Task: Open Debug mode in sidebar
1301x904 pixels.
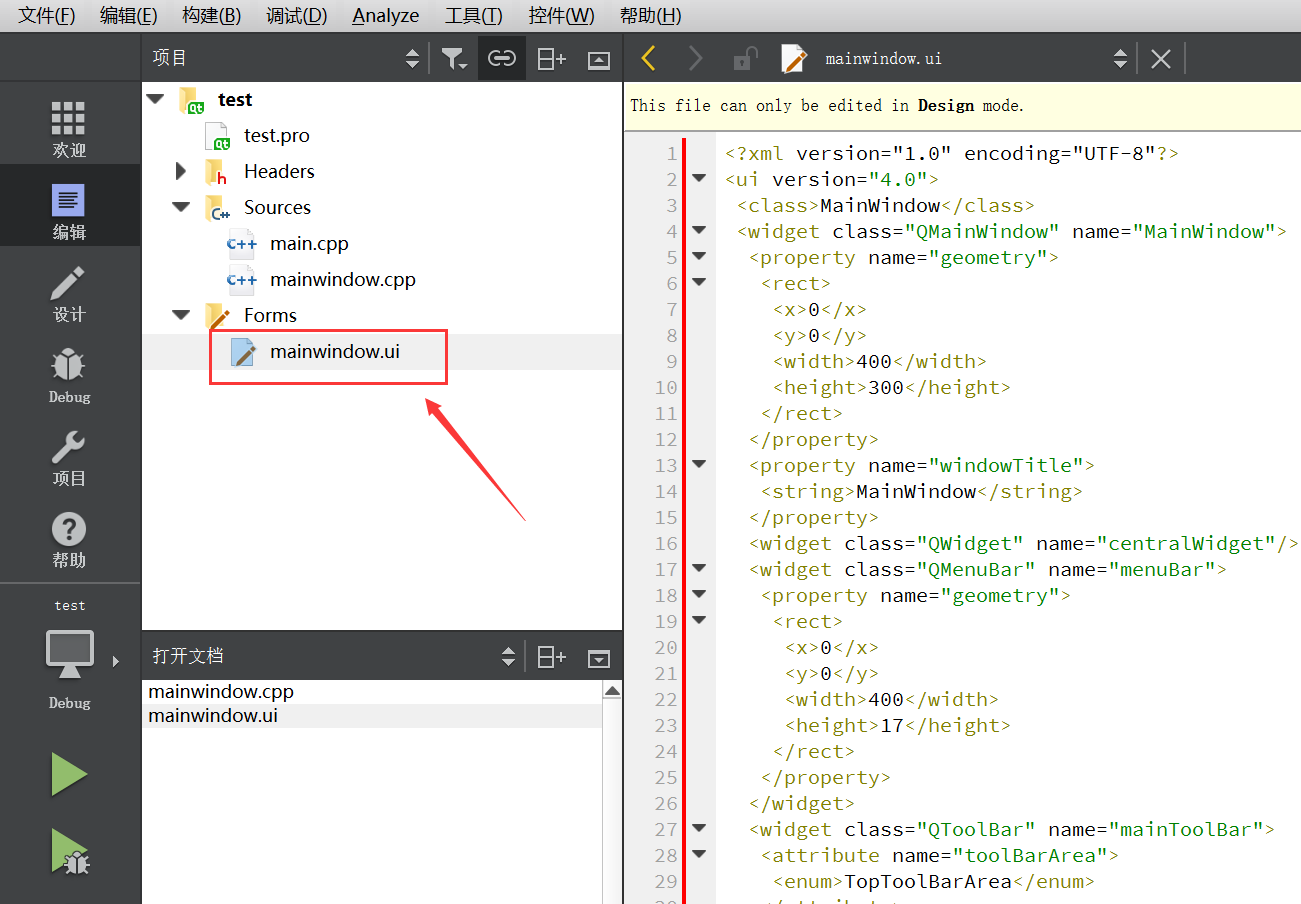Action: click(69, 375)
